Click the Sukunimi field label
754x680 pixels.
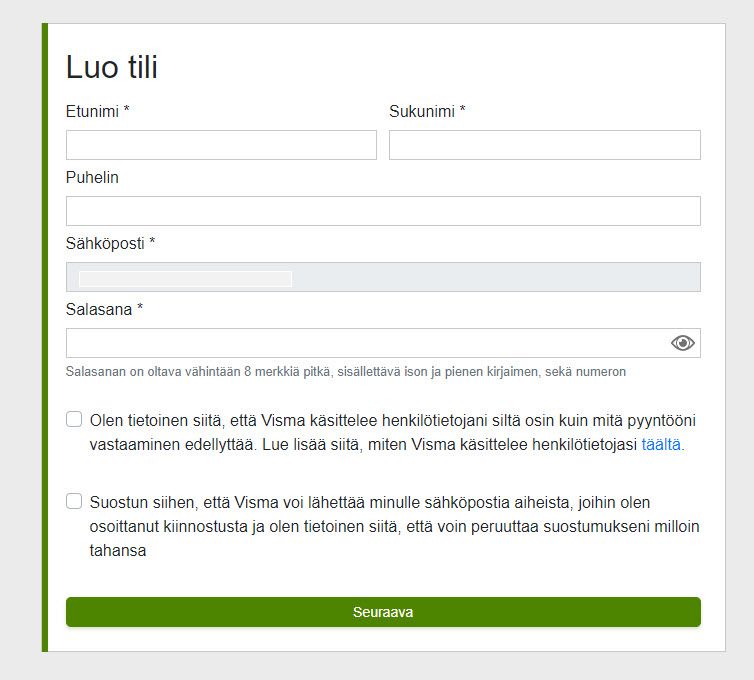(427, 111)
